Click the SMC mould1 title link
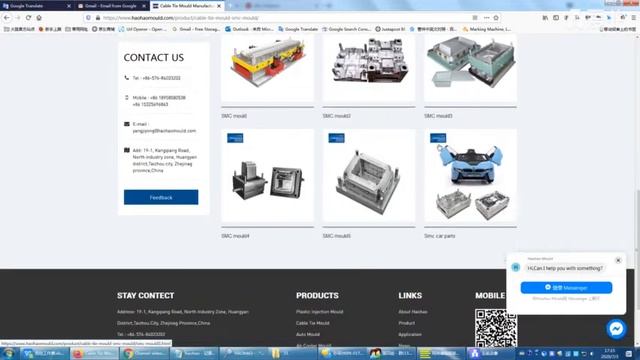 point(234,116)
